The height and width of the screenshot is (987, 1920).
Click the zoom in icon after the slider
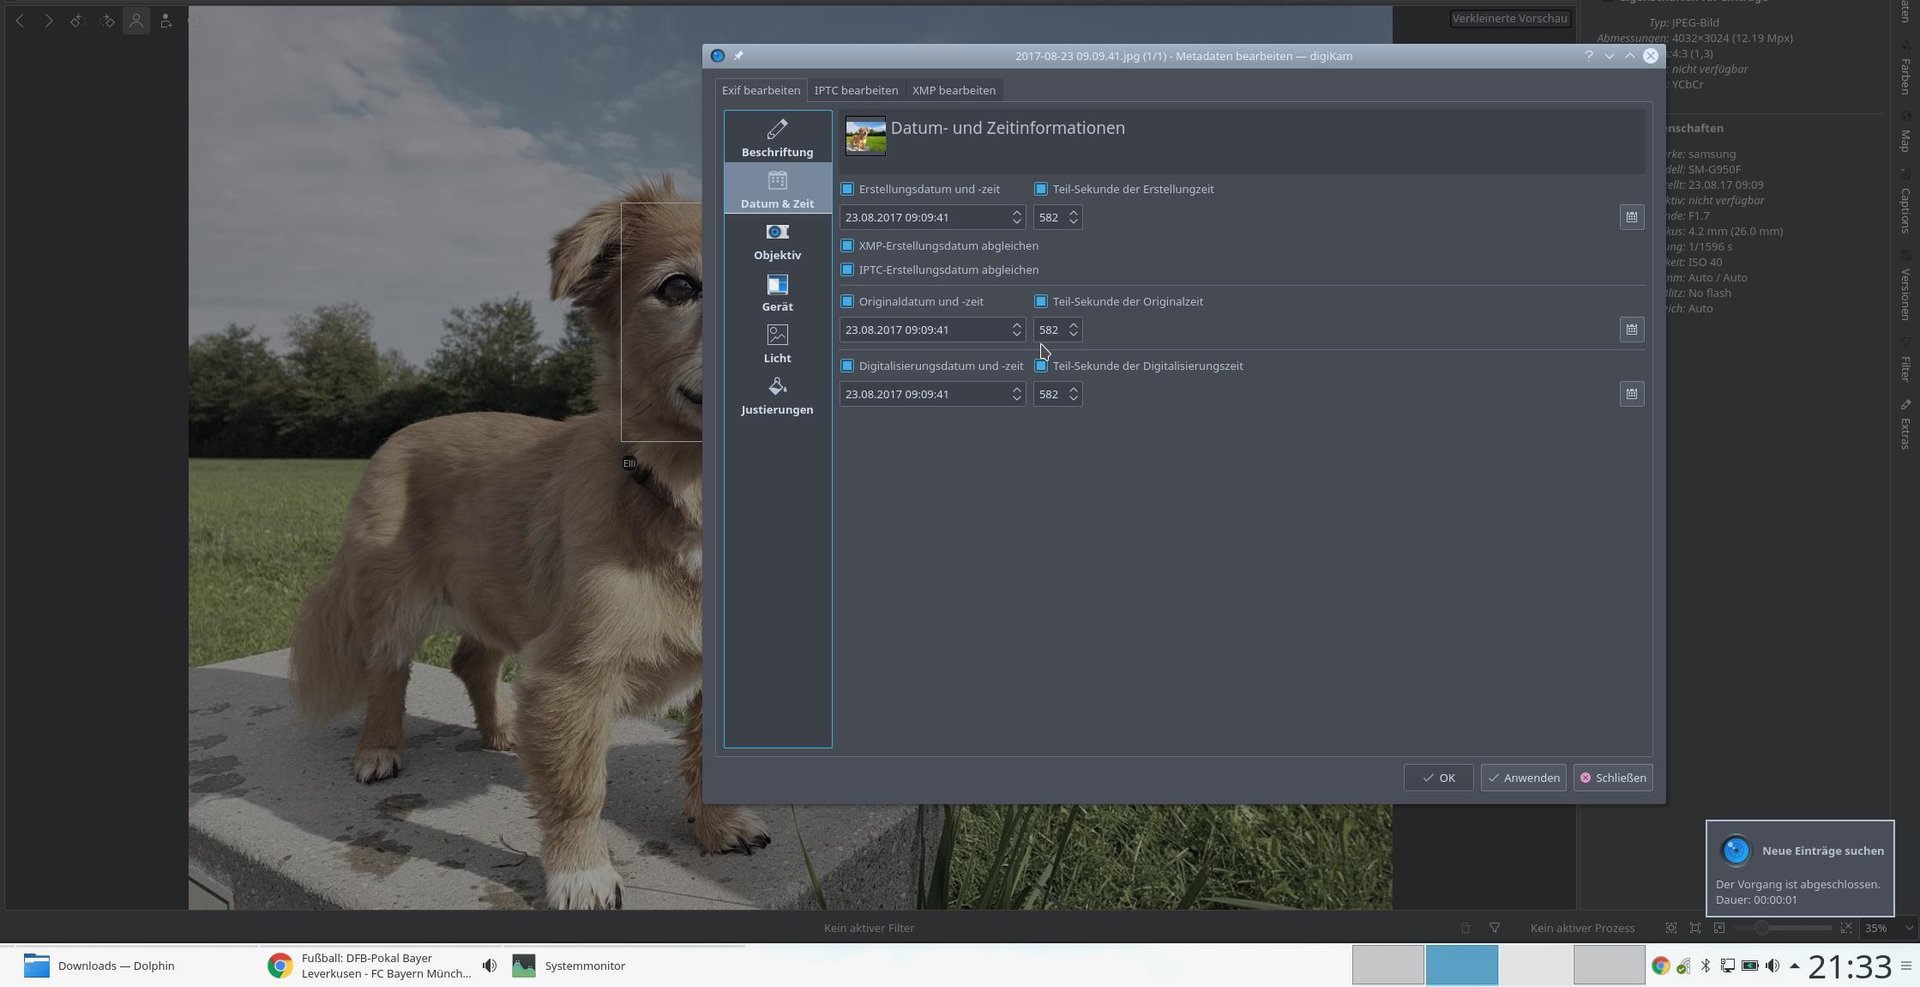(1846, 928)
